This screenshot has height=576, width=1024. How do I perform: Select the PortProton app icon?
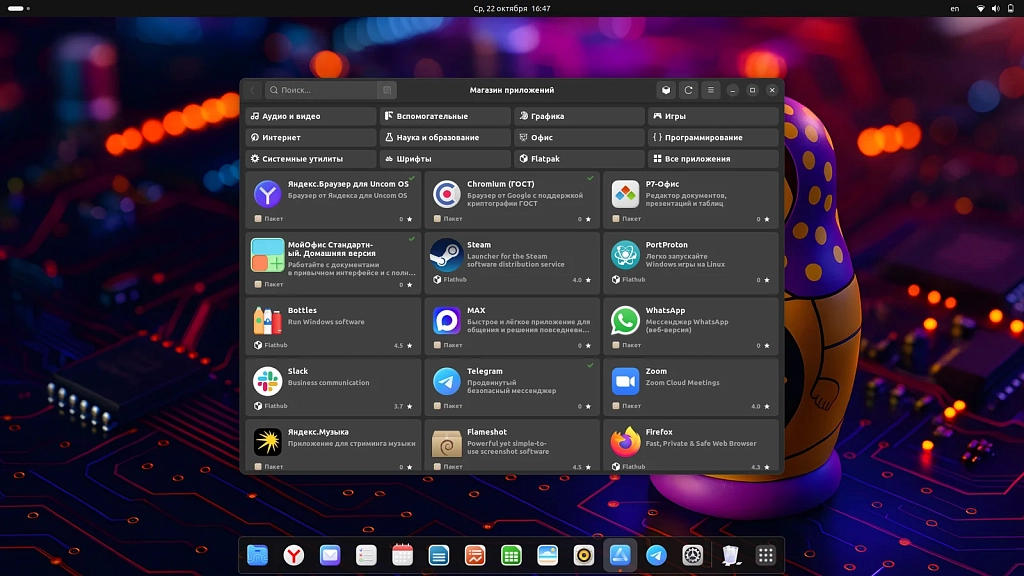(625, 255)
